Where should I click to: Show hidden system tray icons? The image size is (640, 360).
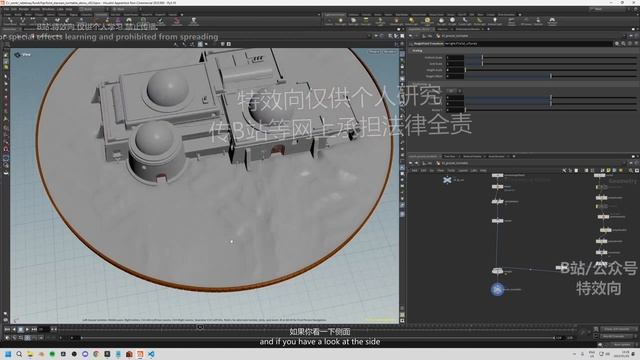point(575,354)
